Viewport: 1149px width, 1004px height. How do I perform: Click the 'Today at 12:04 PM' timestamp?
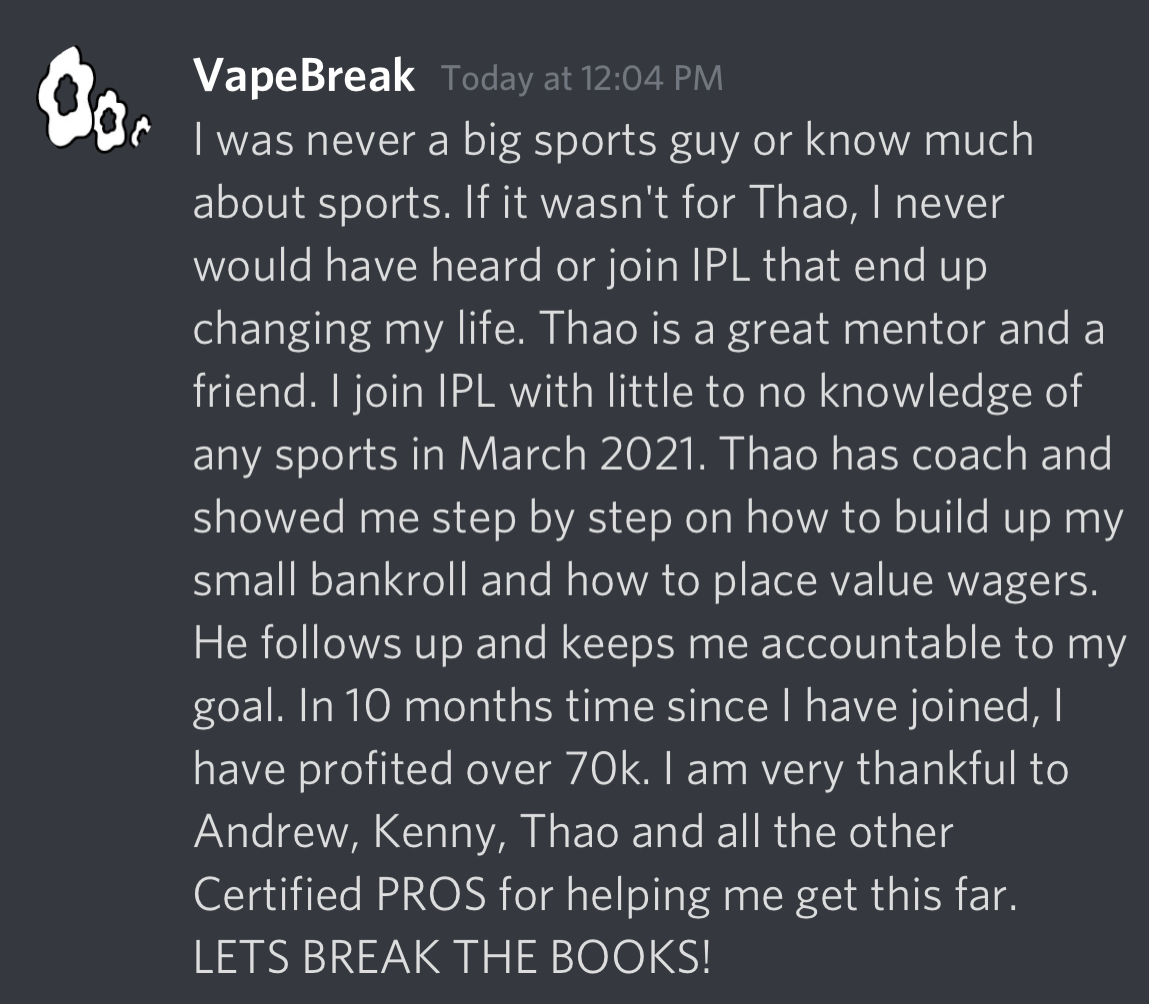(583, 78)
